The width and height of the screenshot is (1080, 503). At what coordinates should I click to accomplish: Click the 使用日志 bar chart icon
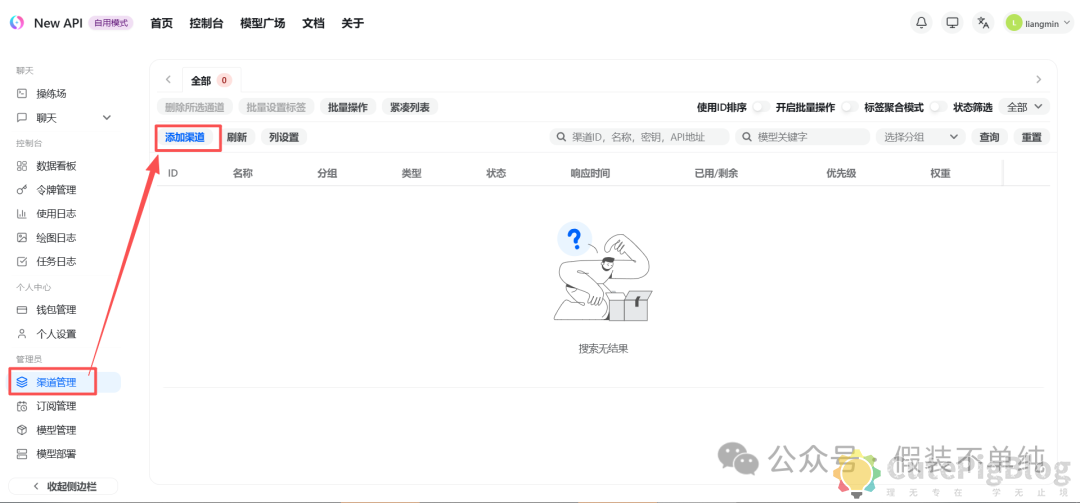click(x=22, y=214)
